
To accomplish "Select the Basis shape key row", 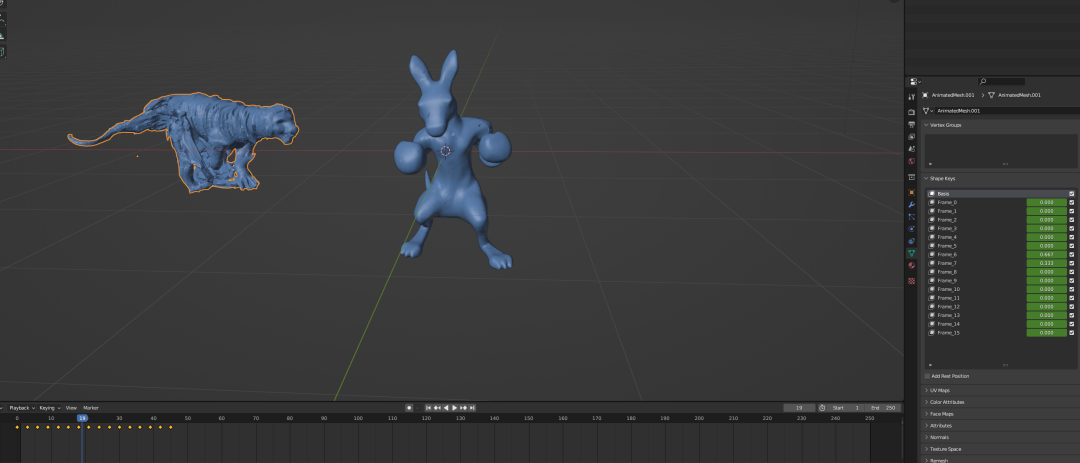I will (x=1000, y=194).
